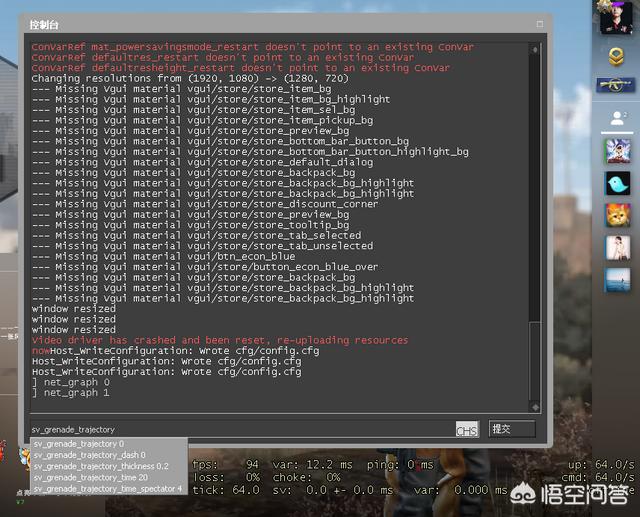The image size is (640, 517).
Task: Select the seascape friend avatar
Action: (x=618, y=280)
